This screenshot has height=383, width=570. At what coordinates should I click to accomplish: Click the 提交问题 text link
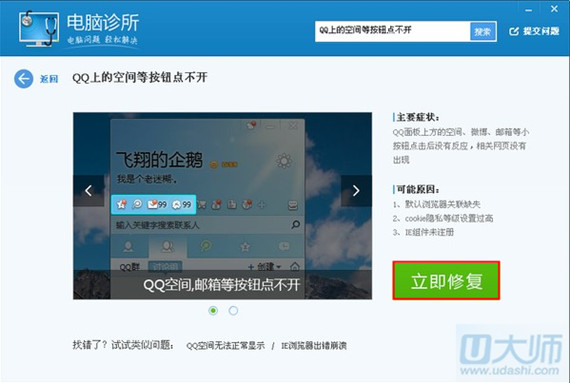click(541, 31)
